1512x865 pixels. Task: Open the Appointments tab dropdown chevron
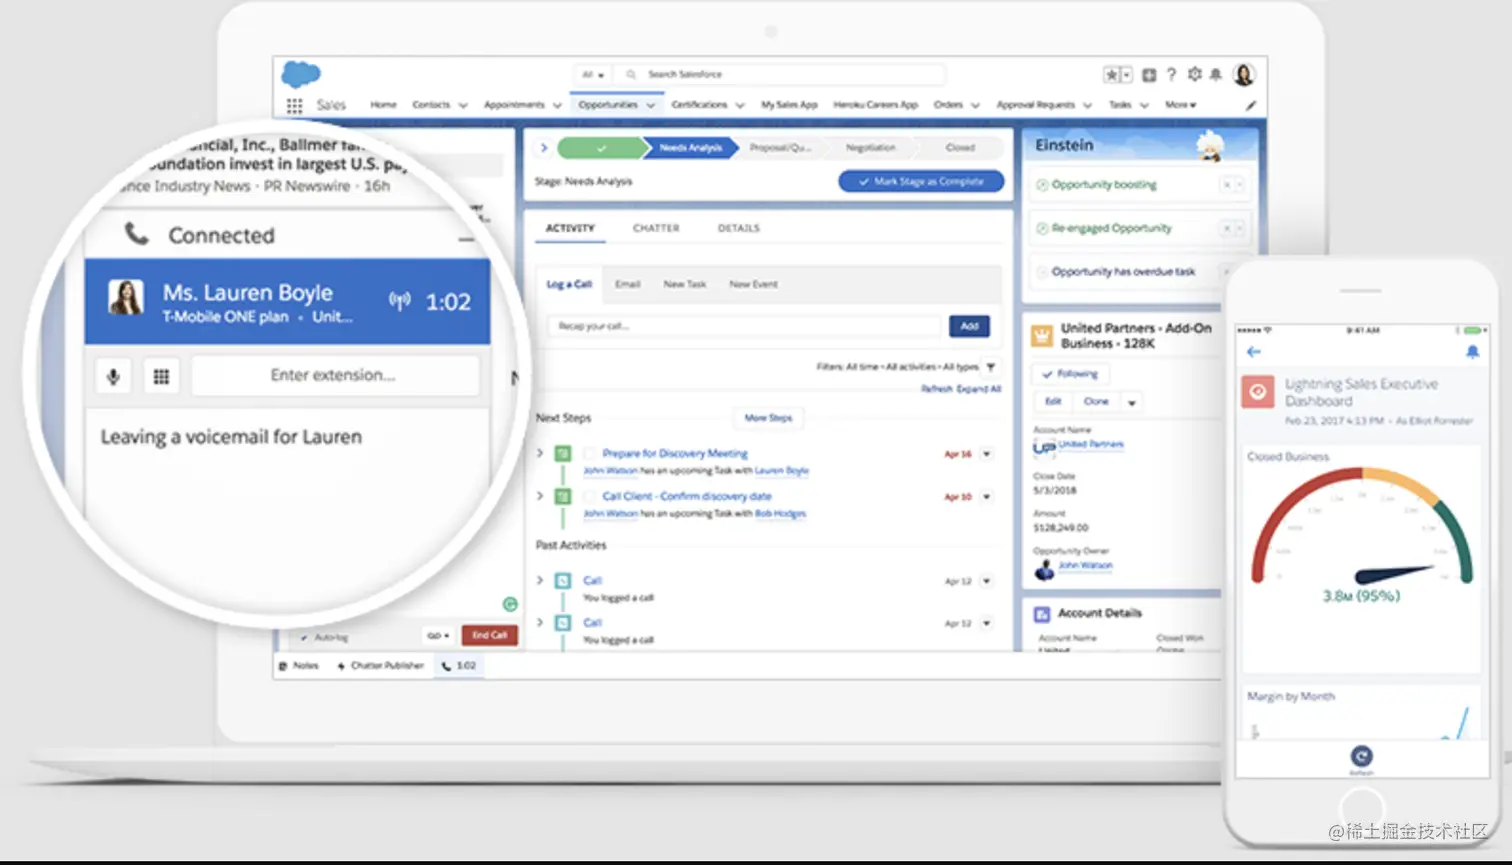(557, 105)
